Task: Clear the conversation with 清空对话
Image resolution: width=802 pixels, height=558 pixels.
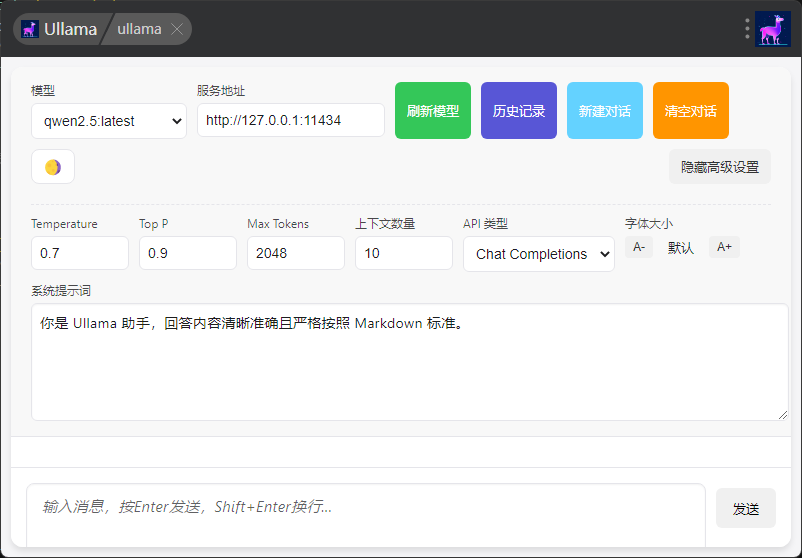Action: point(690,110)
